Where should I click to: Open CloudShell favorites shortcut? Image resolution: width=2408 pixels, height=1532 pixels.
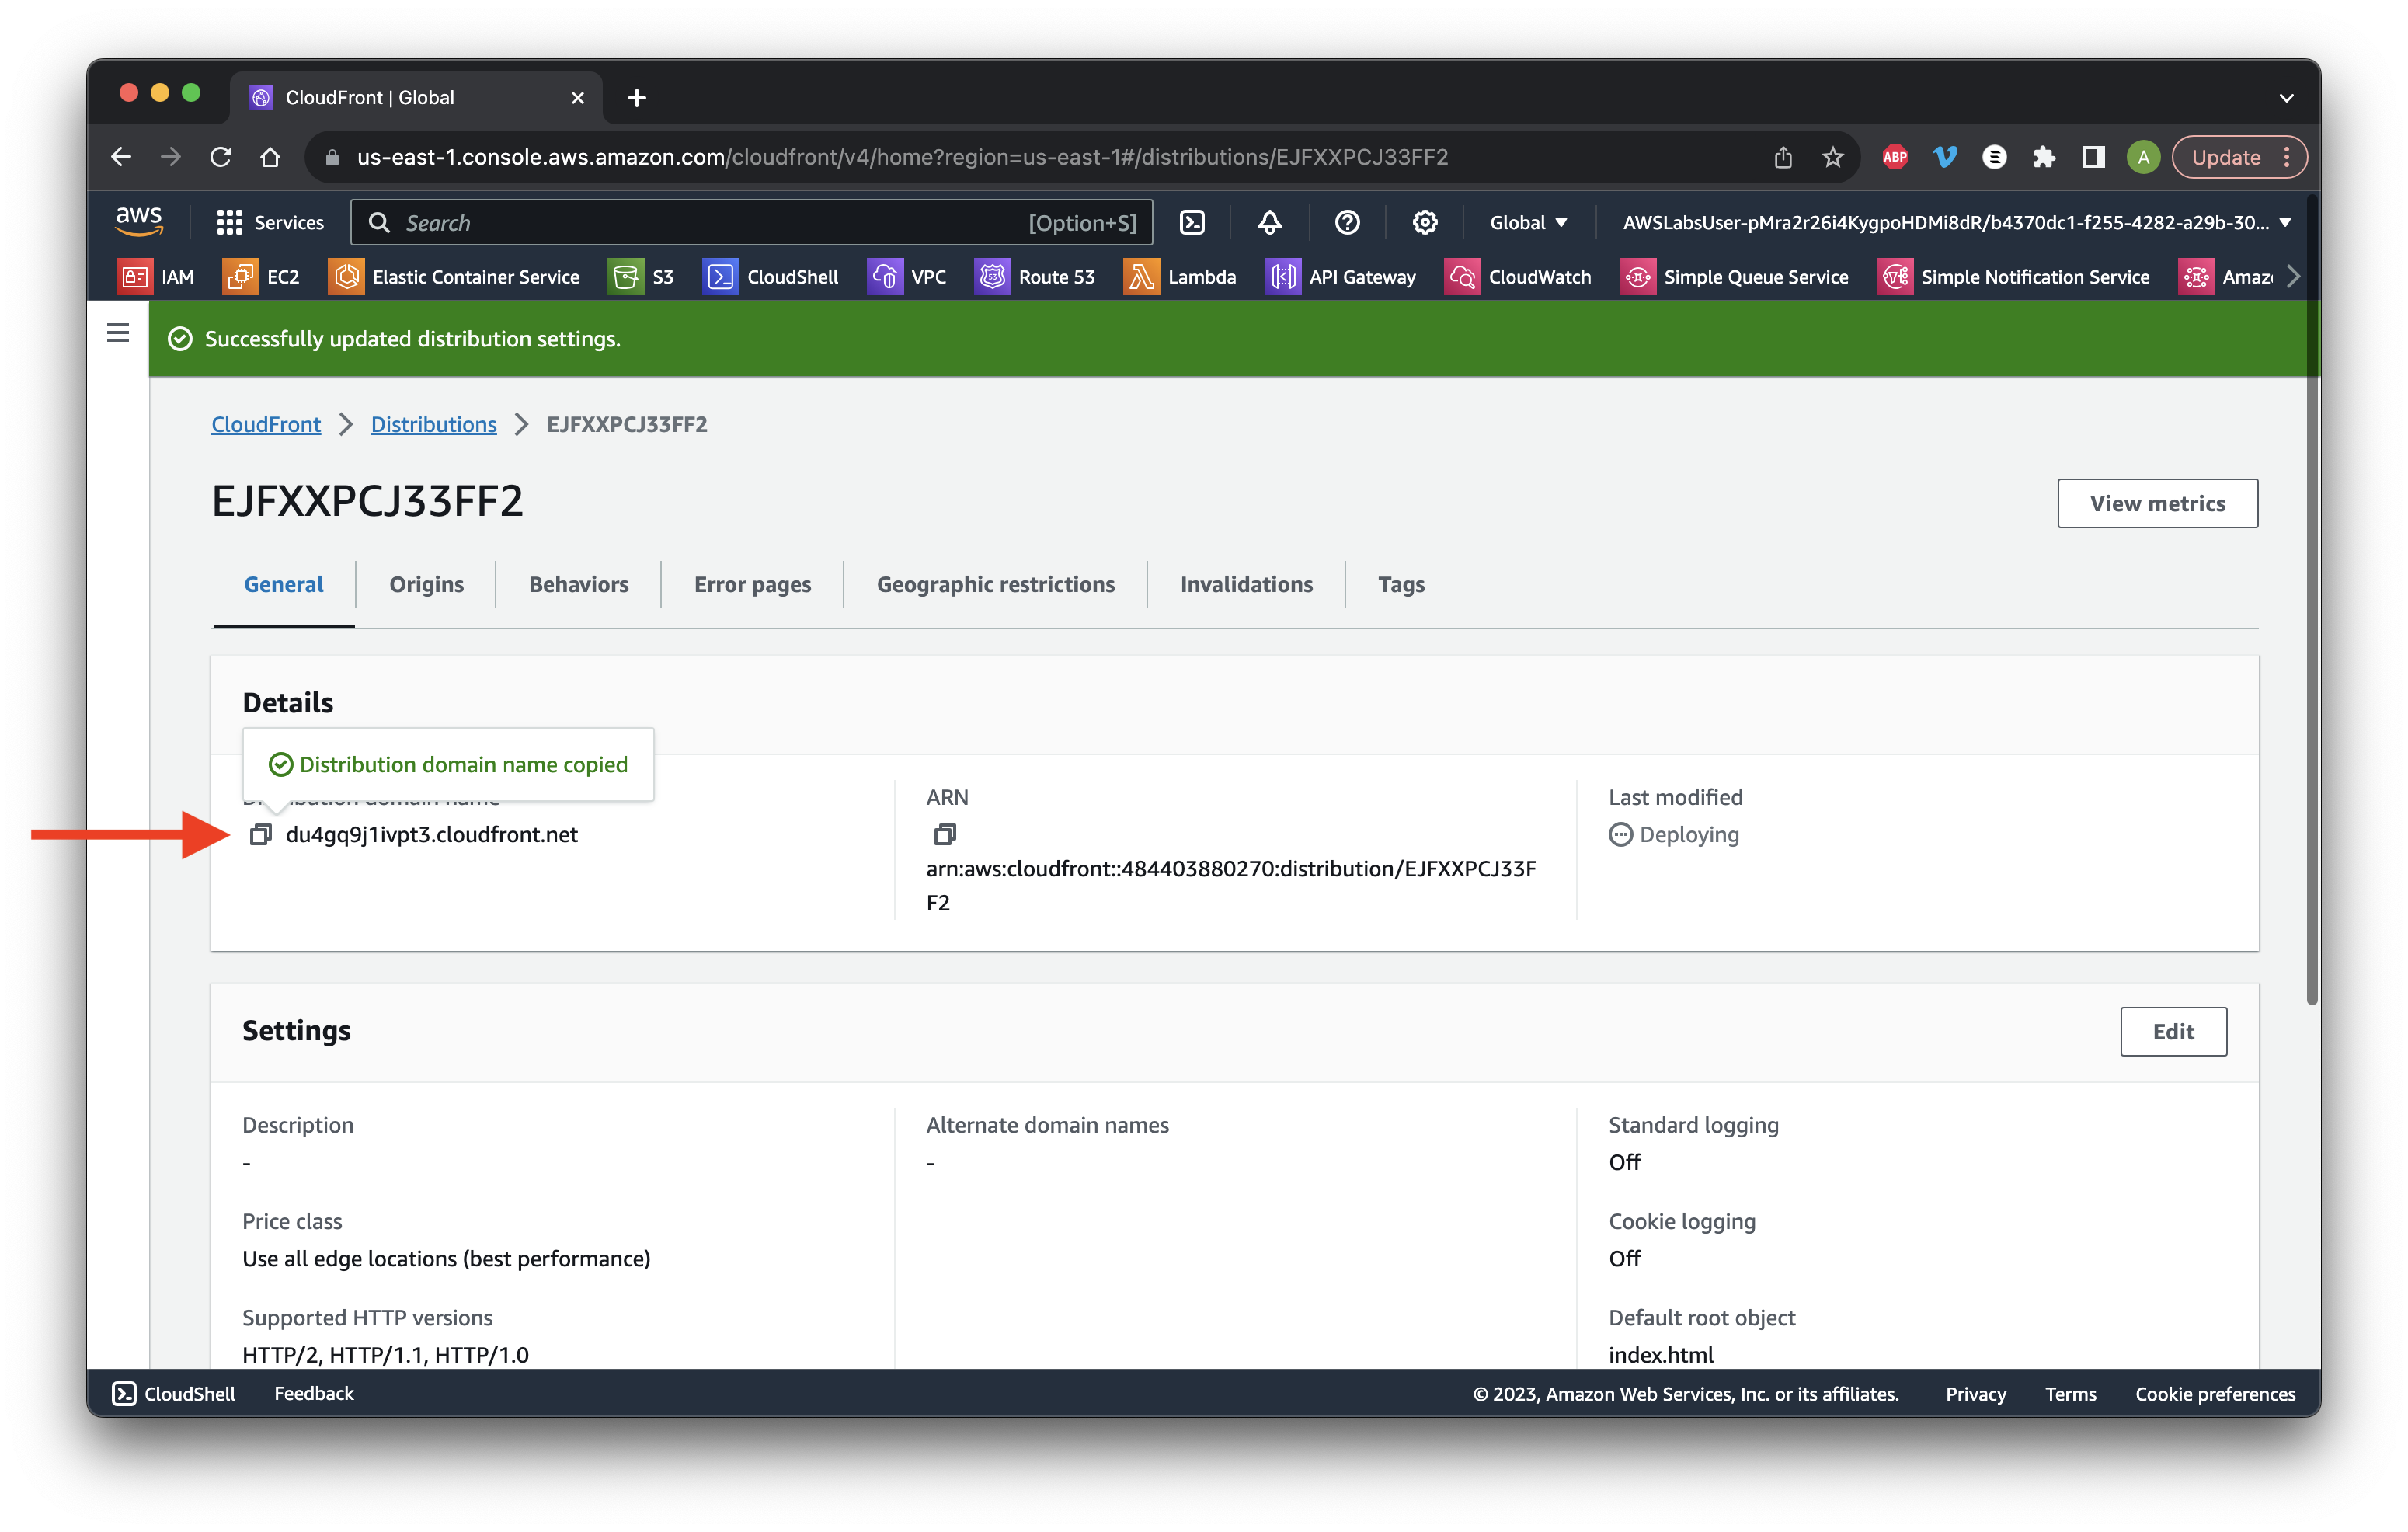[x=771, y=277]
